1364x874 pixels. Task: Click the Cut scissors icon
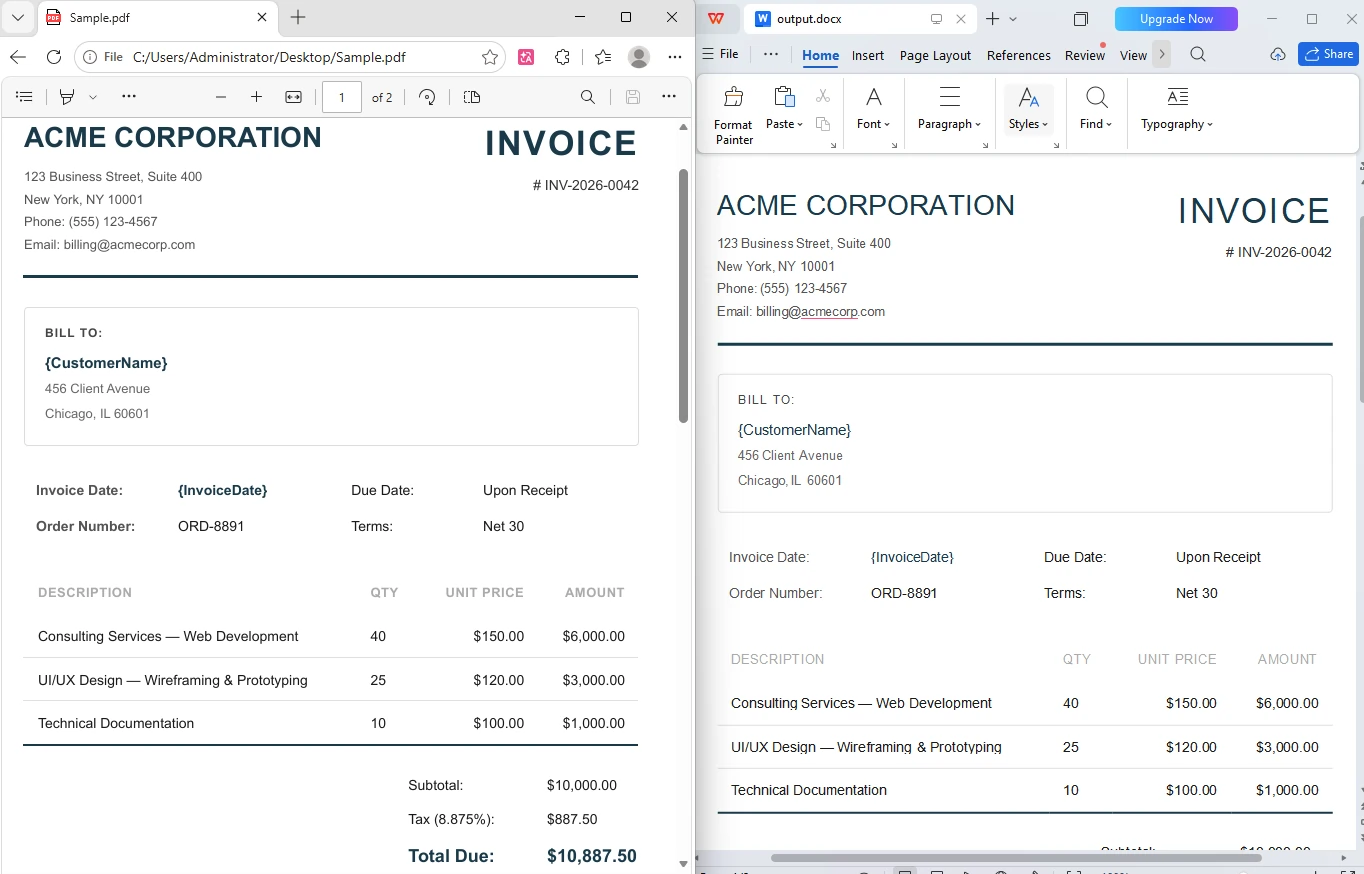[823, 96]
